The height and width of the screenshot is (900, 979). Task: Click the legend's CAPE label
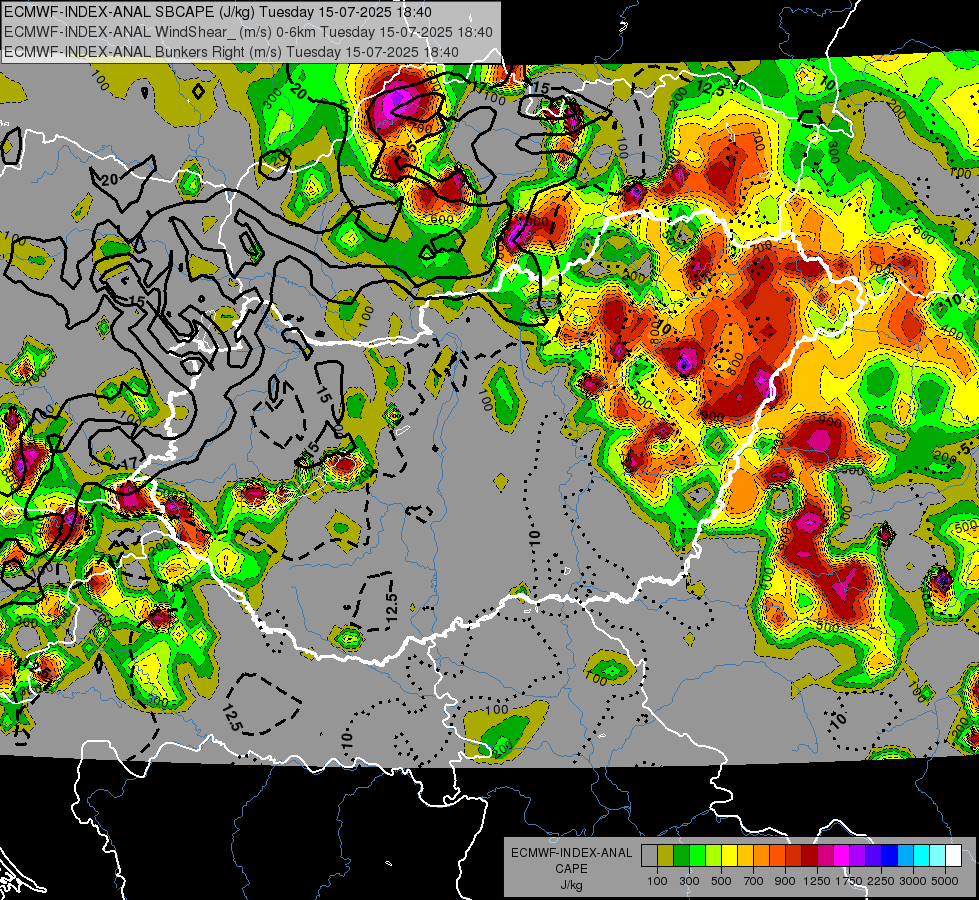pyautogui.click(x=571, y=869)
